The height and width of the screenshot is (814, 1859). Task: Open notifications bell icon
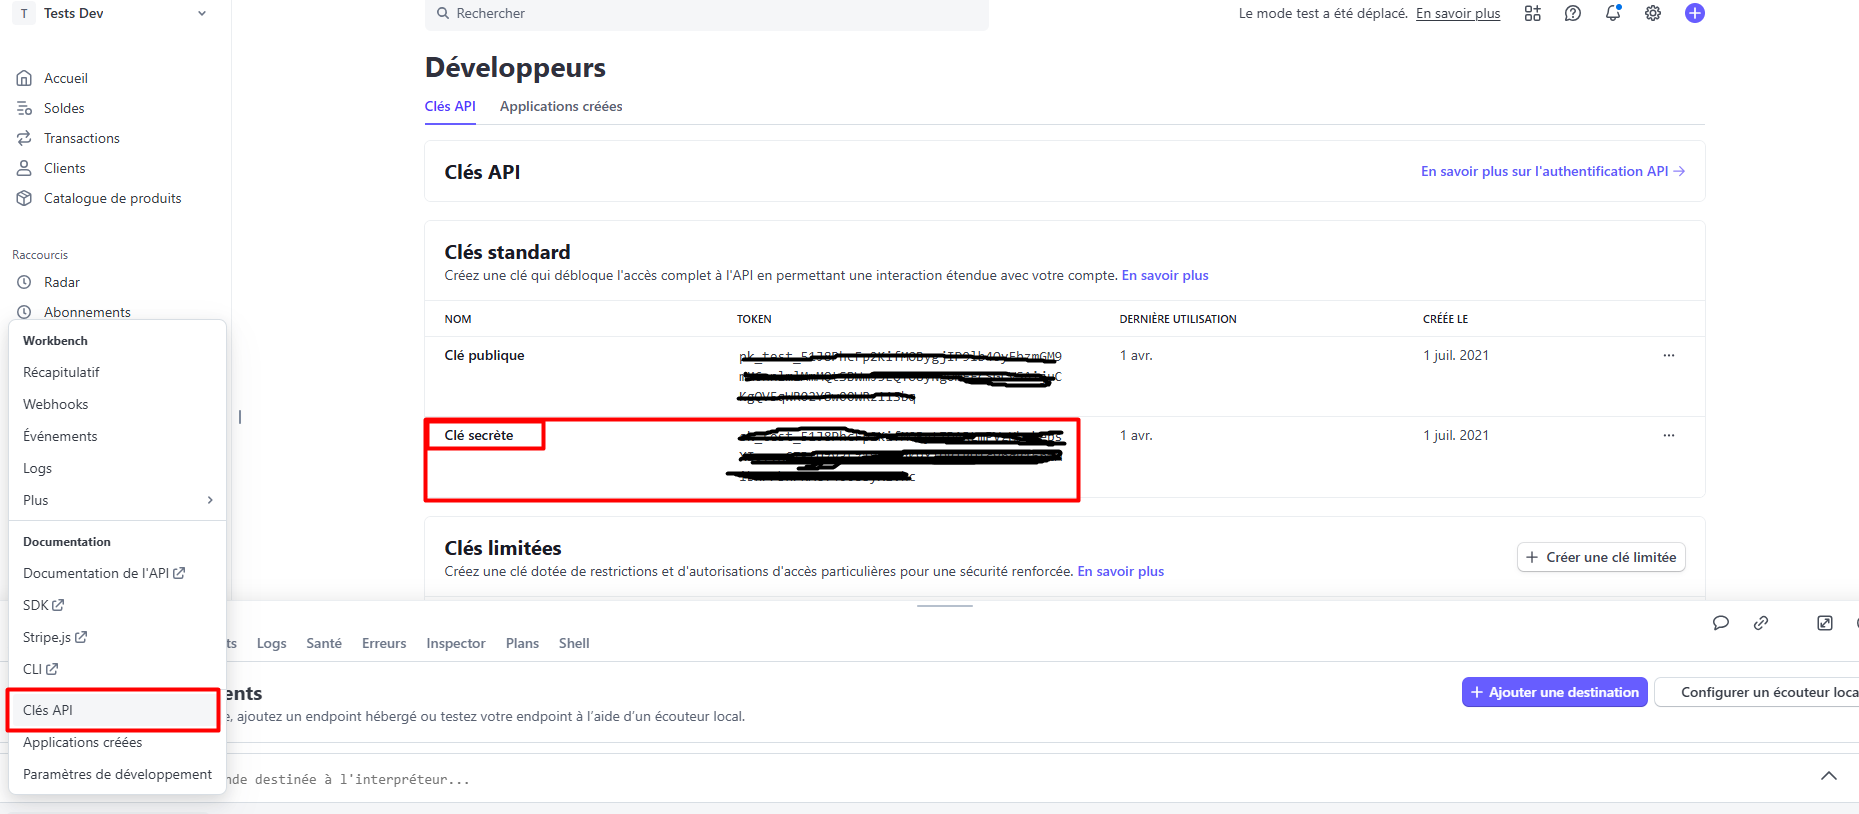click(x=1613, y=13)
